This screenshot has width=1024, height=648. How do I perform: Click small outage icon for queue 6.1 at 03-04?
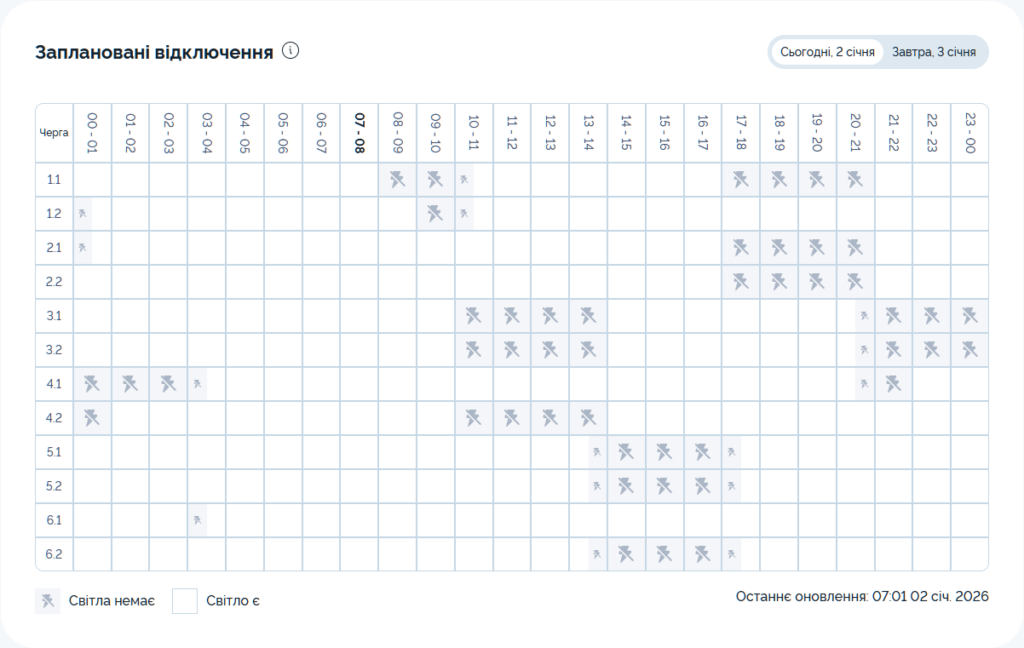198,520
